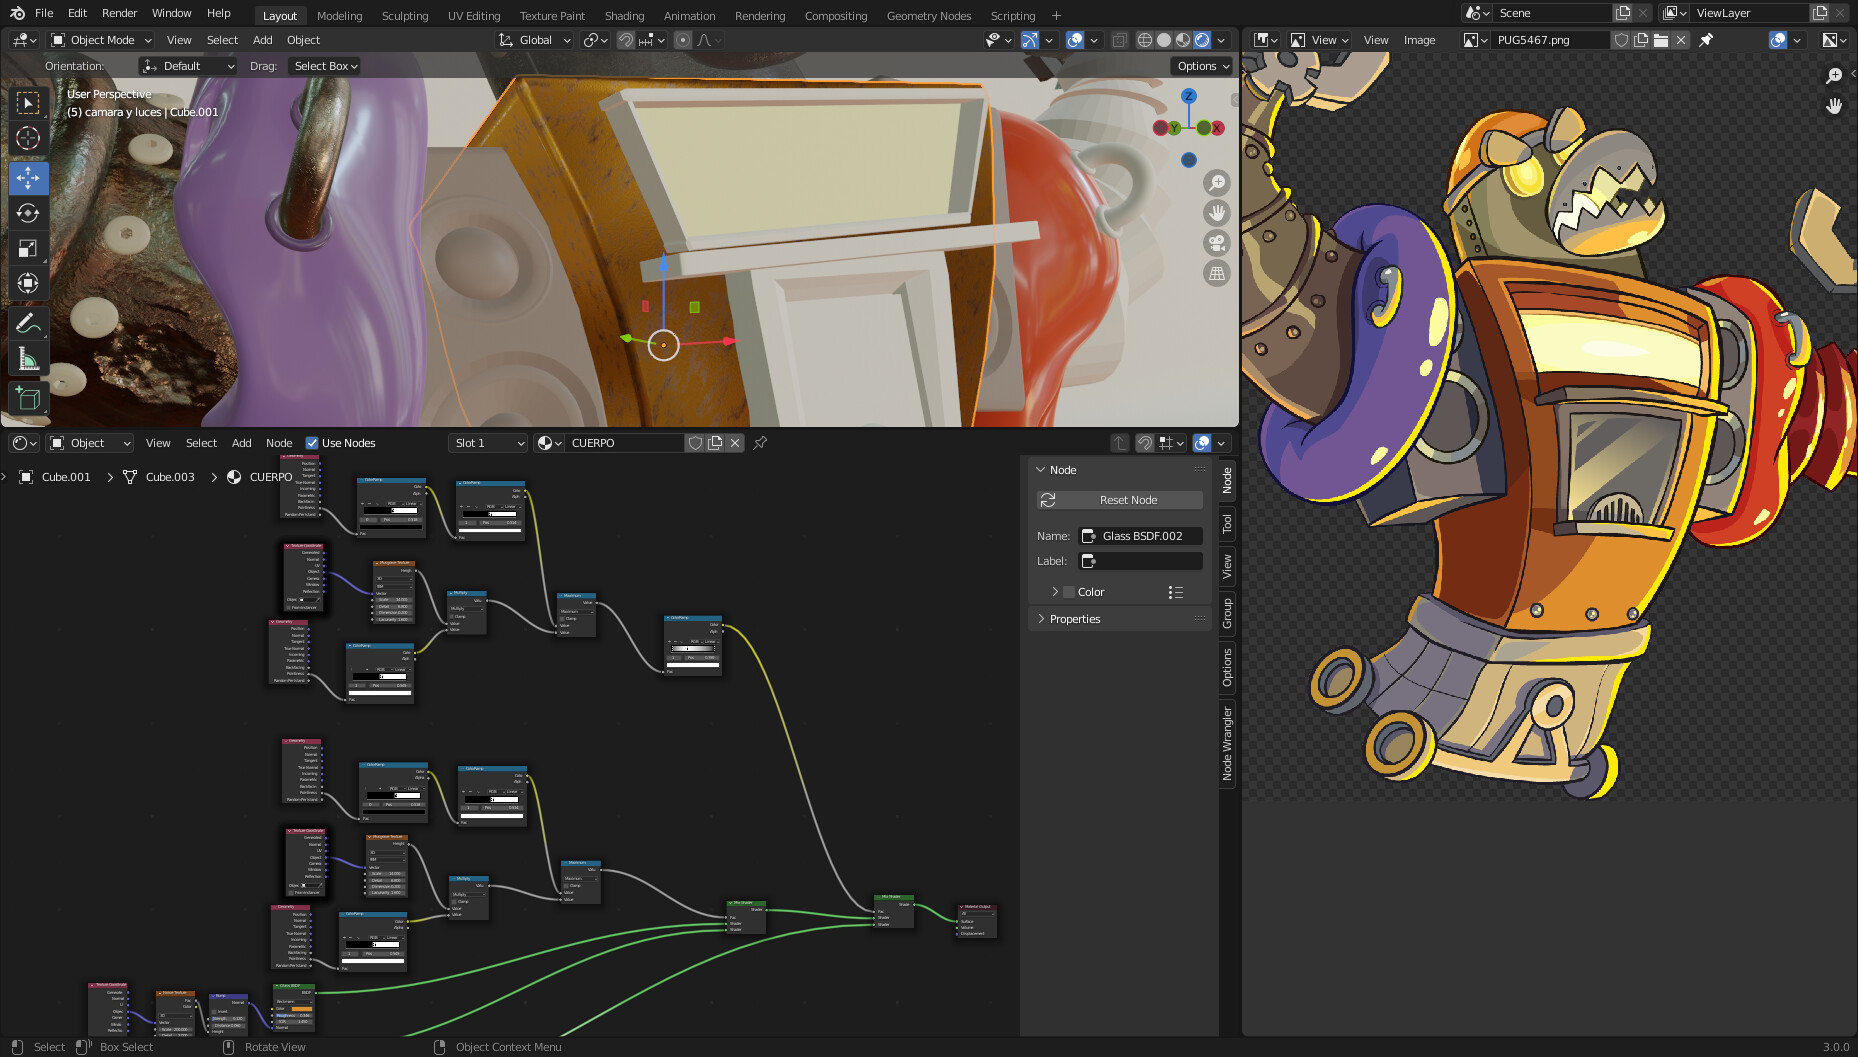The image size is (1858, 1057).
Task: Open the Slot 1 material dropdown
Action: click(x=488, y=443)
